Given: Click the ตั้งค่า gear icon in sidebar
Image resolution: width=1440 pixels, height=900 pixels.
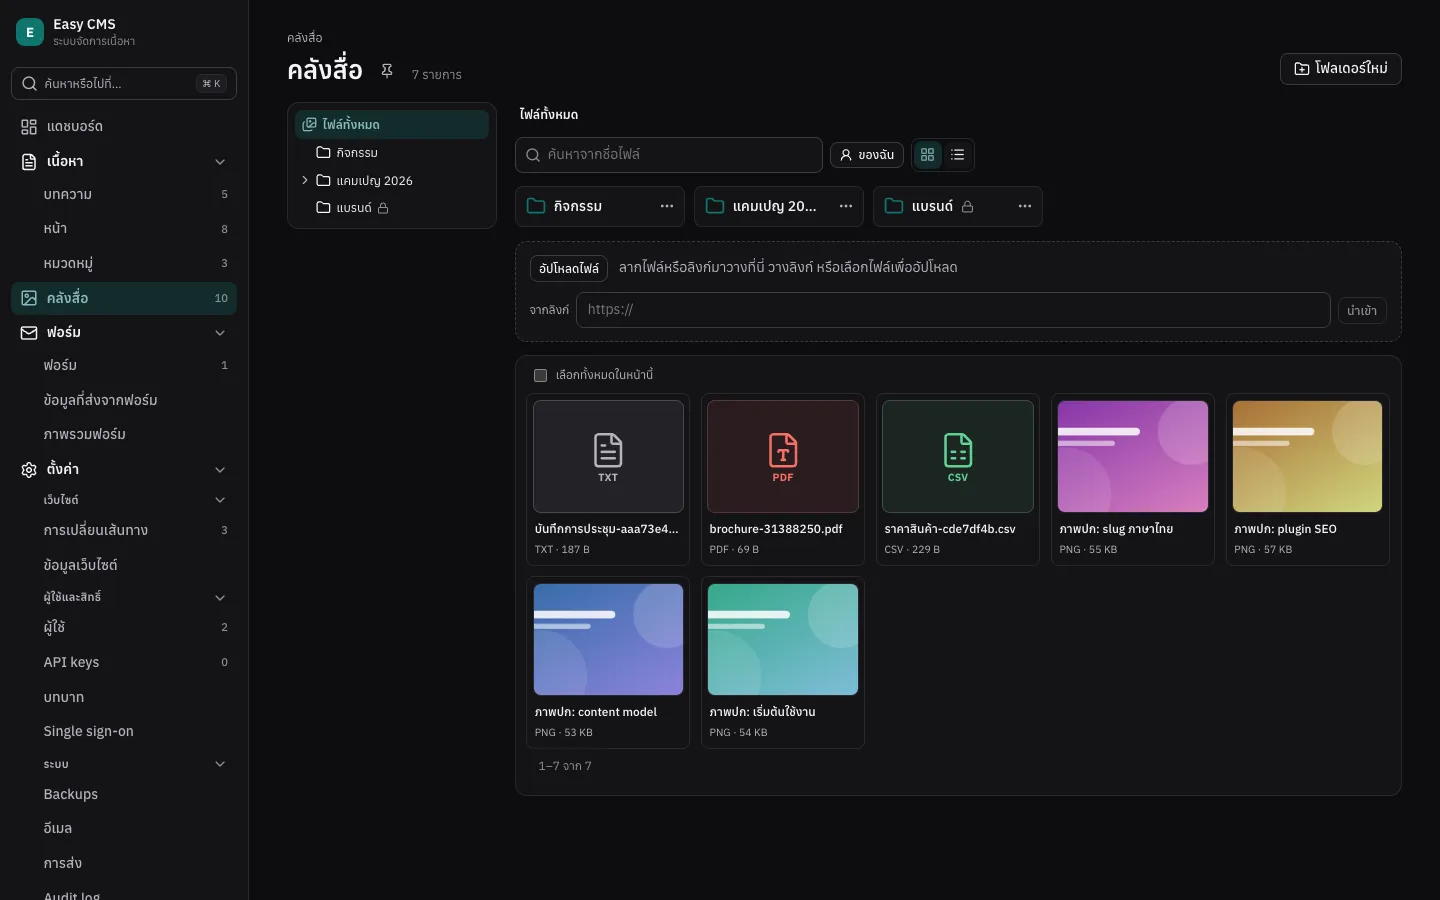Looking at the screenshot, I should tap(29, 469).
